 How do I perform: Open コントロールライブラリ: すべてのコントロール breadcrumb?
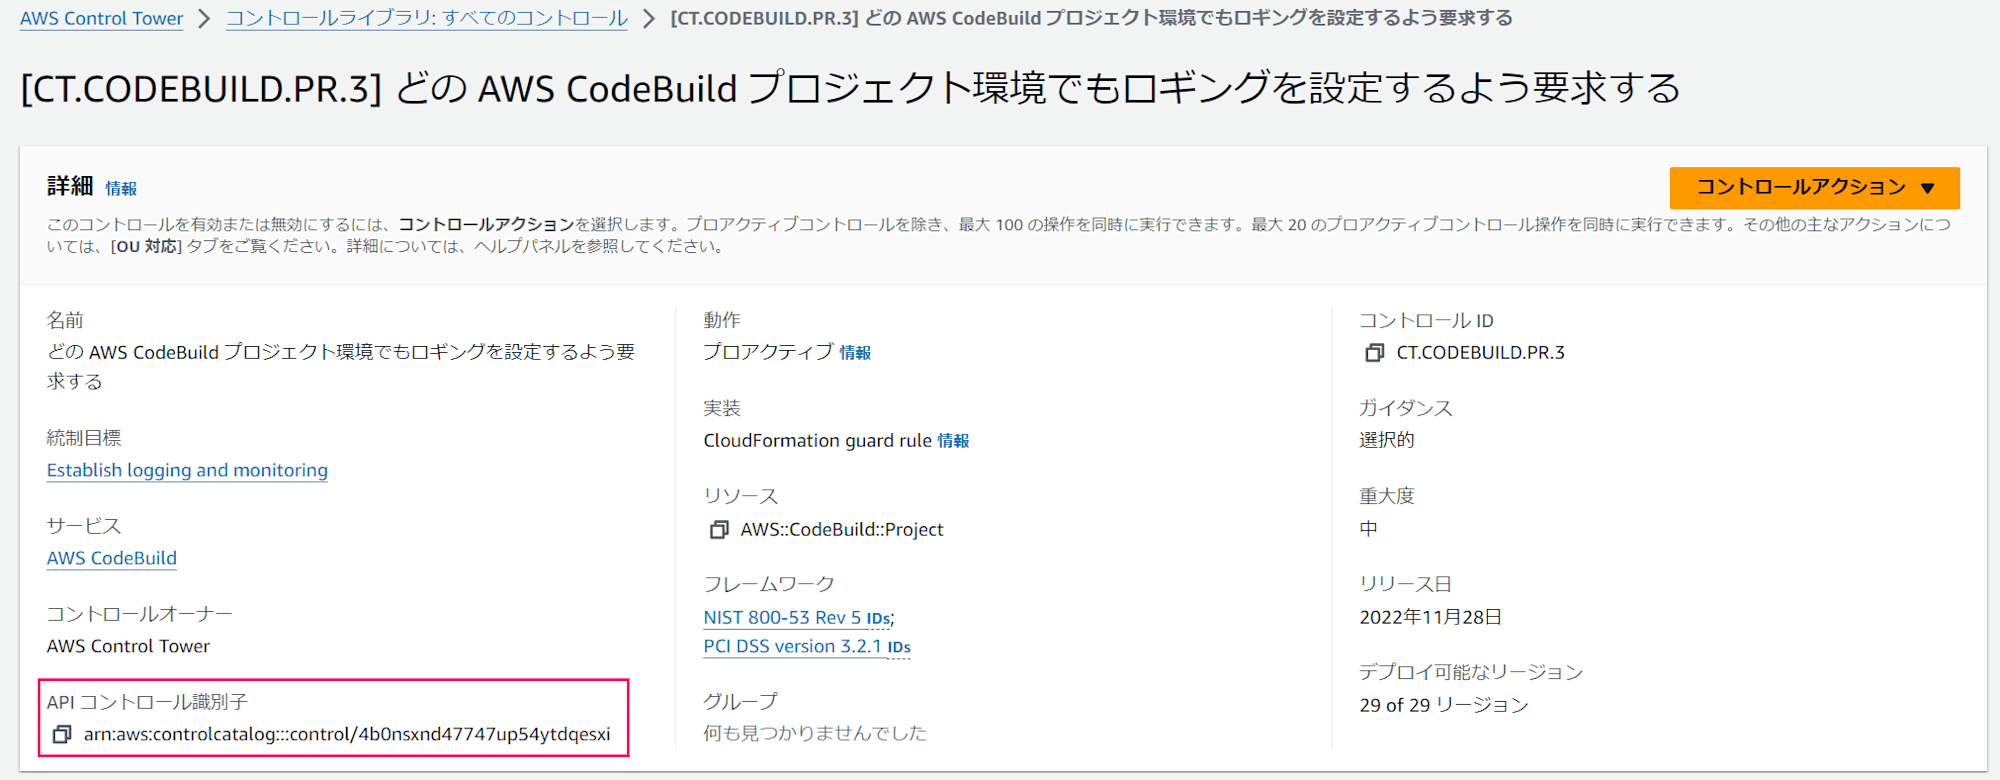427,18
